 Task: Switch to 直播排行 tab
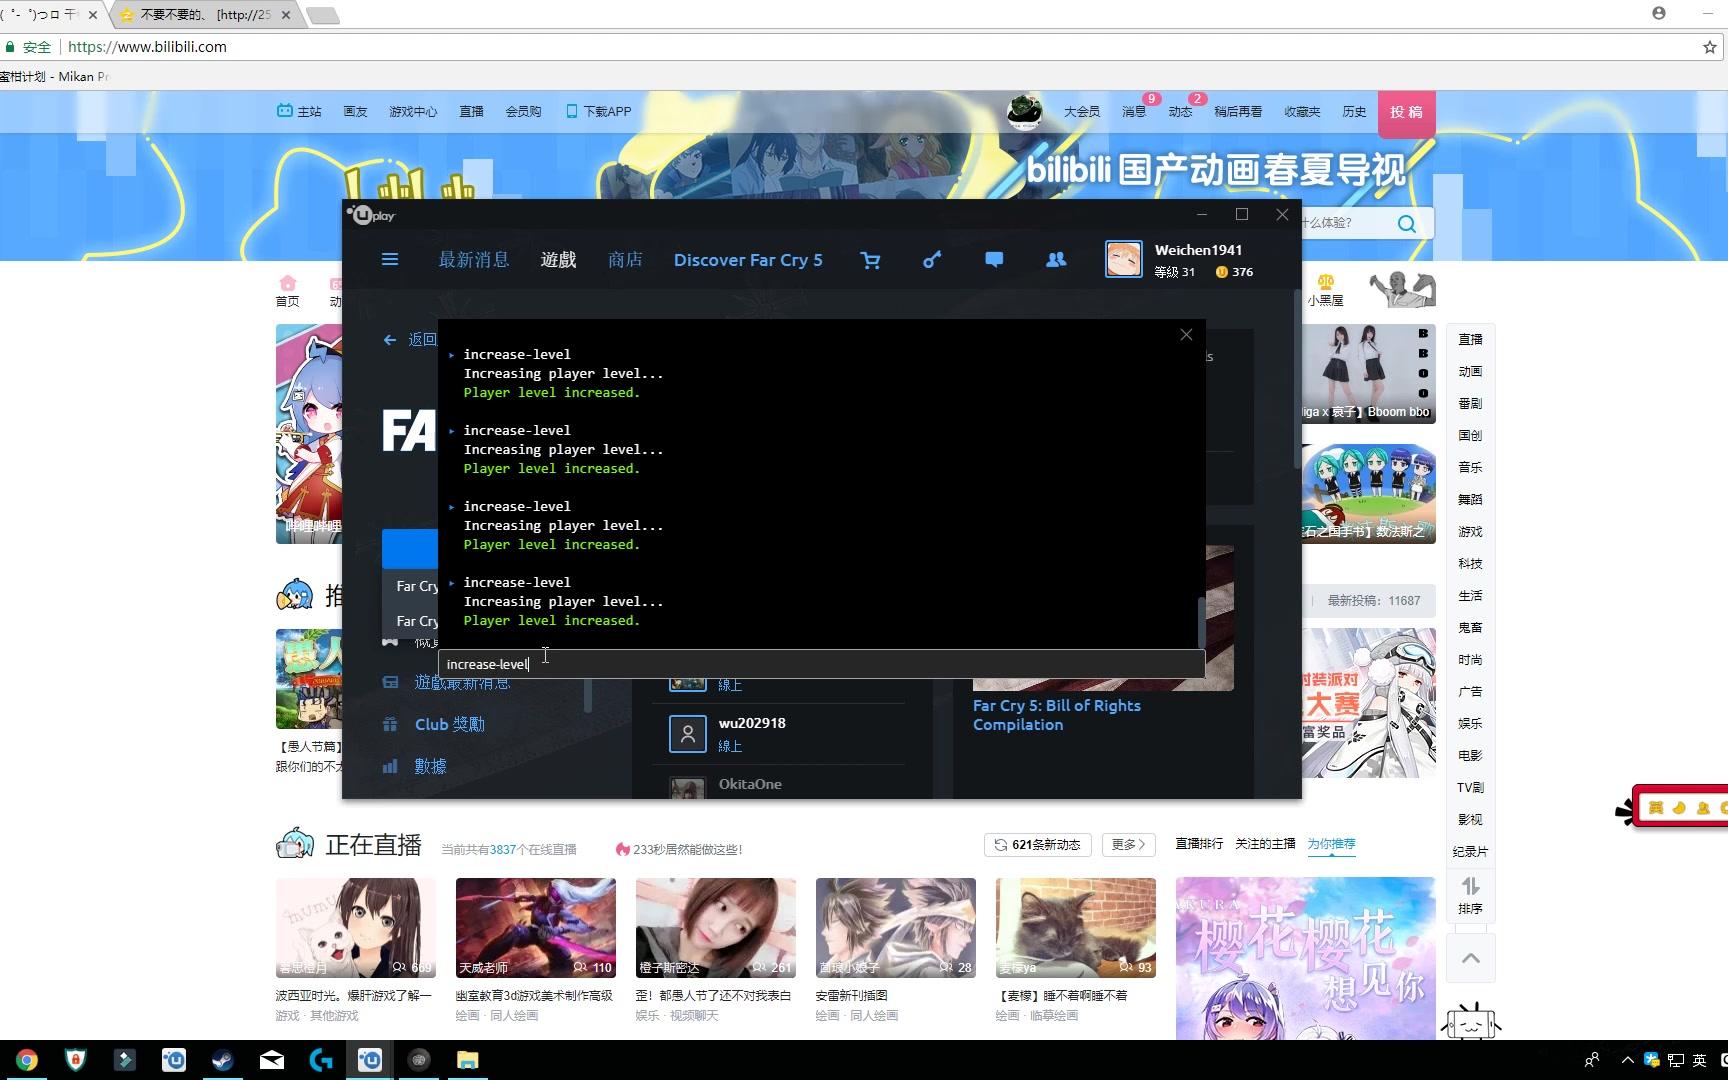pyautogui.click(x=1199, y=844)
